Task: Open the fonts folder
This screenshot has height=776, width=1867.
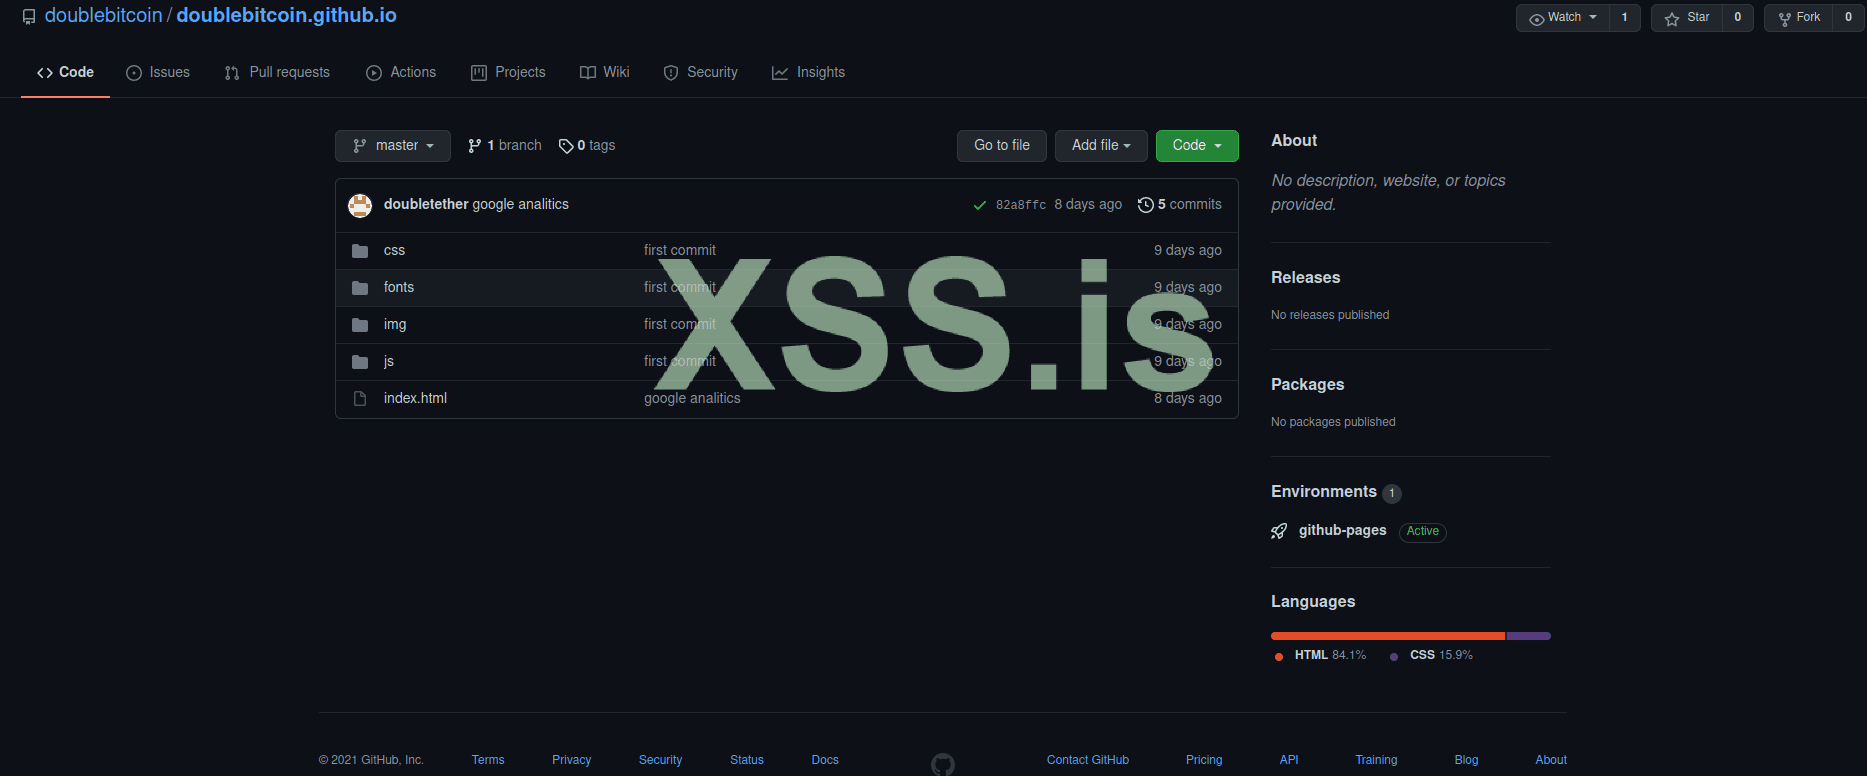Action: click(399, 288)
